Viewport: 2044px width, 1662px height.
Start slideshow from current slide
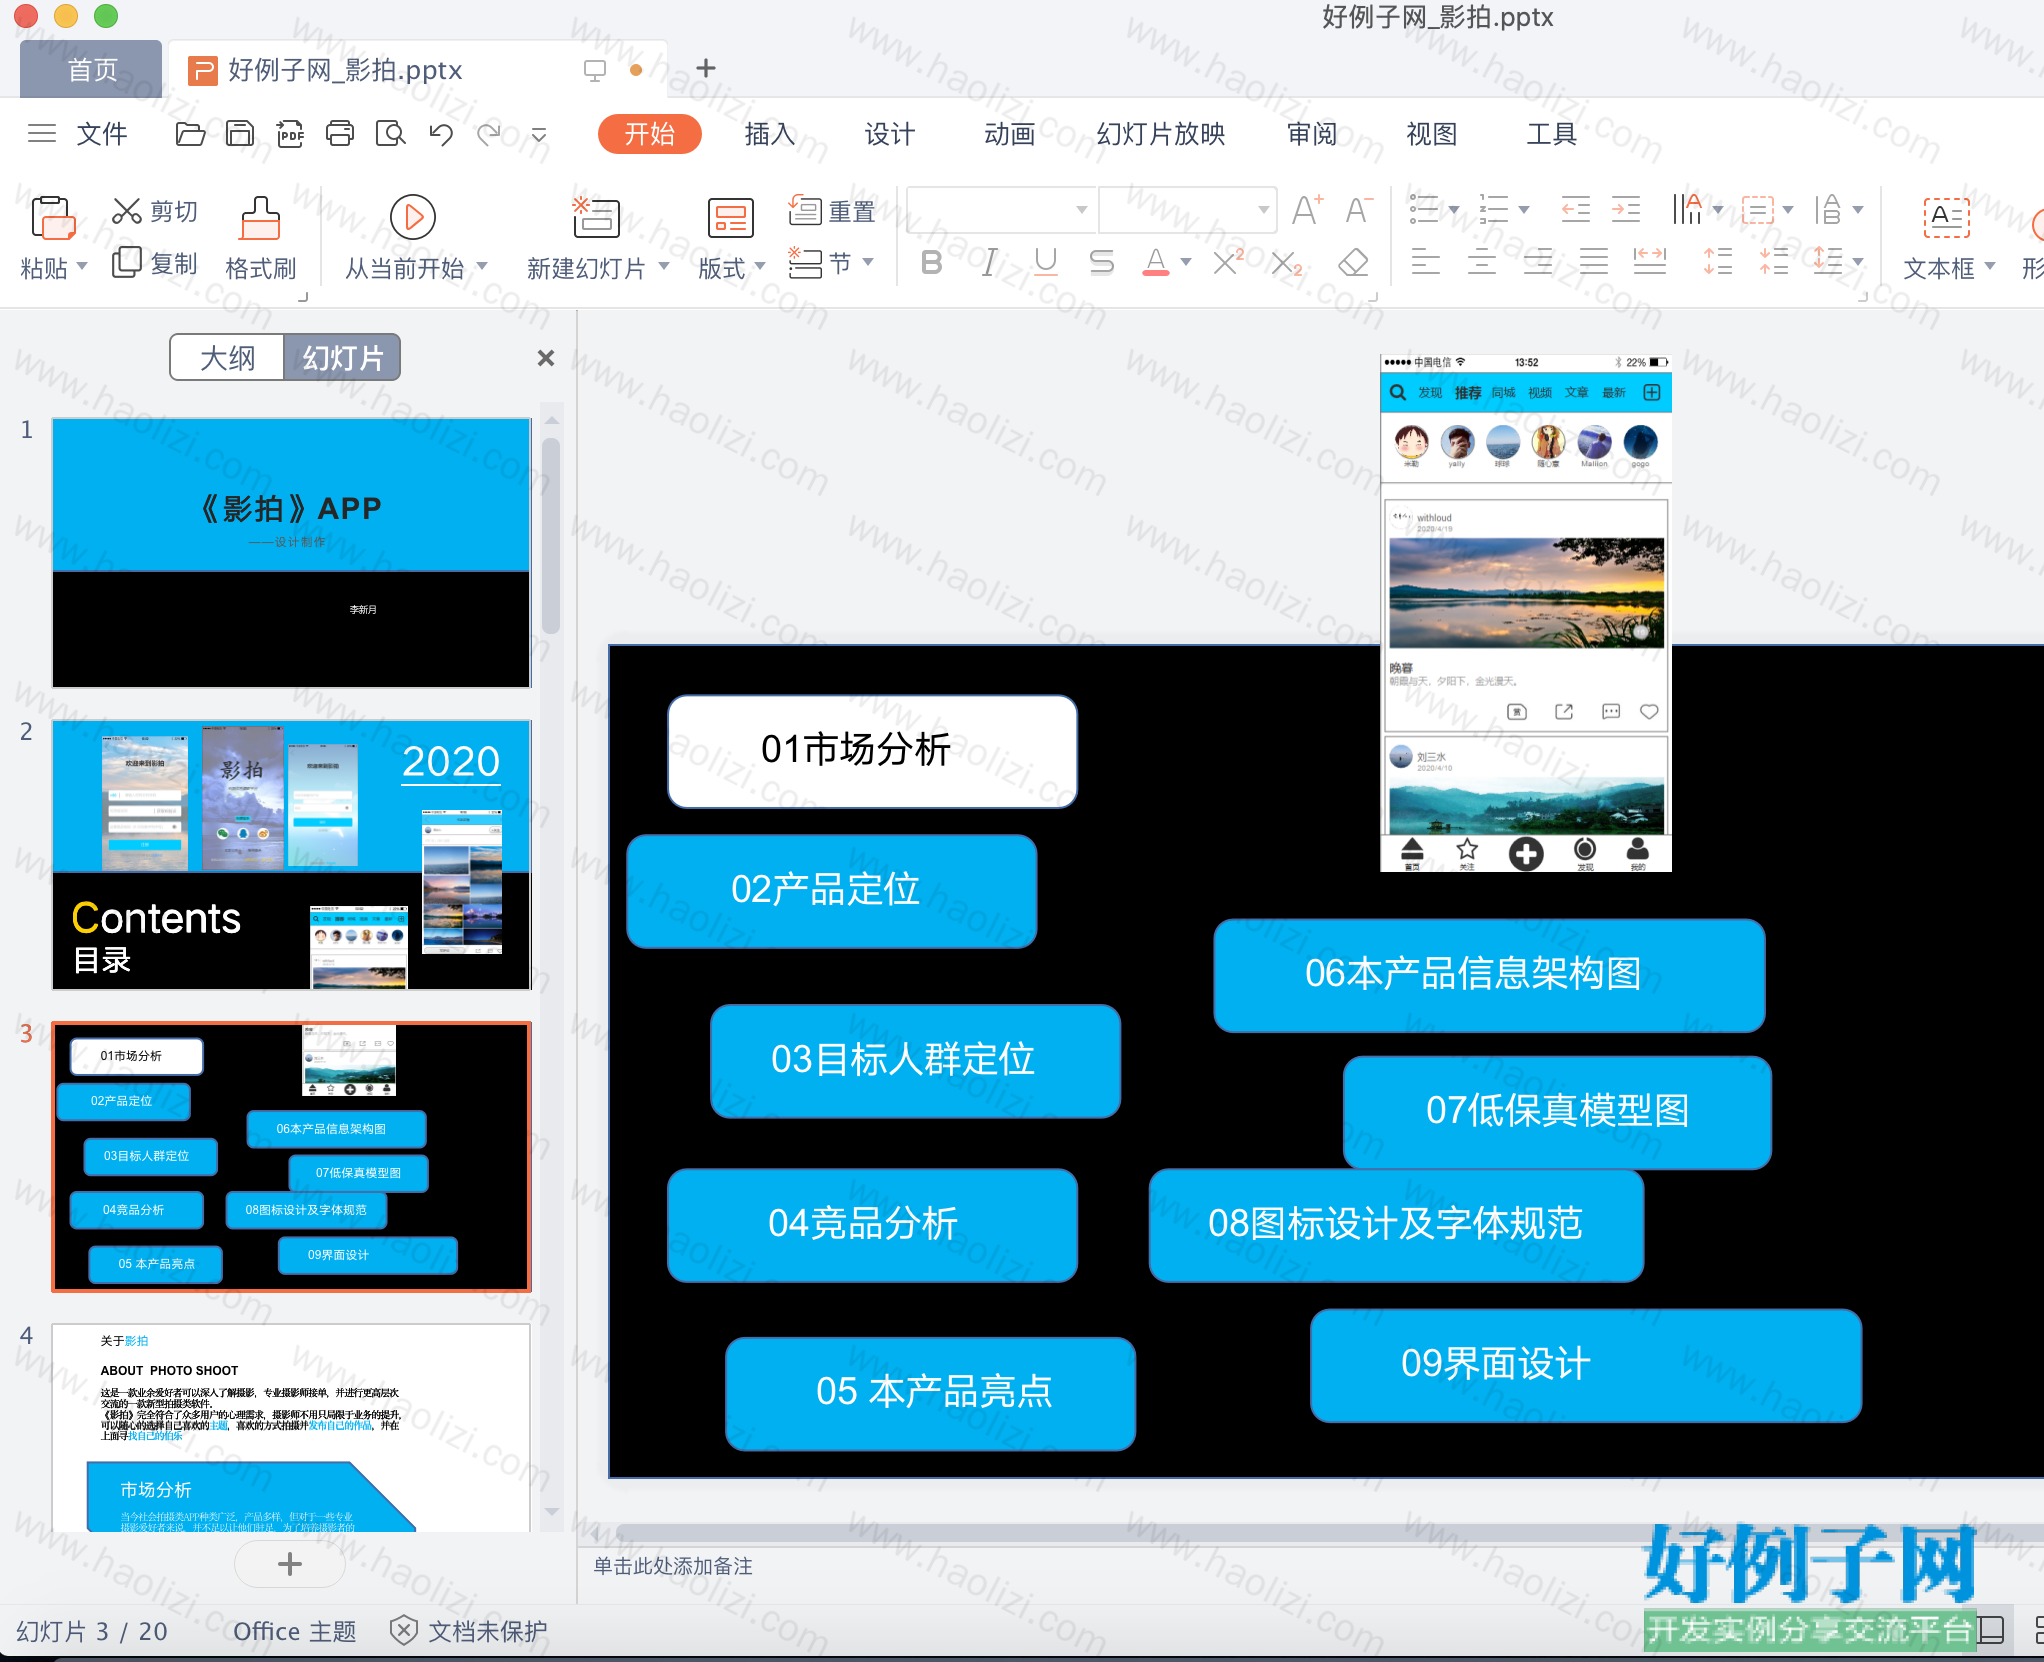point(412,217)
